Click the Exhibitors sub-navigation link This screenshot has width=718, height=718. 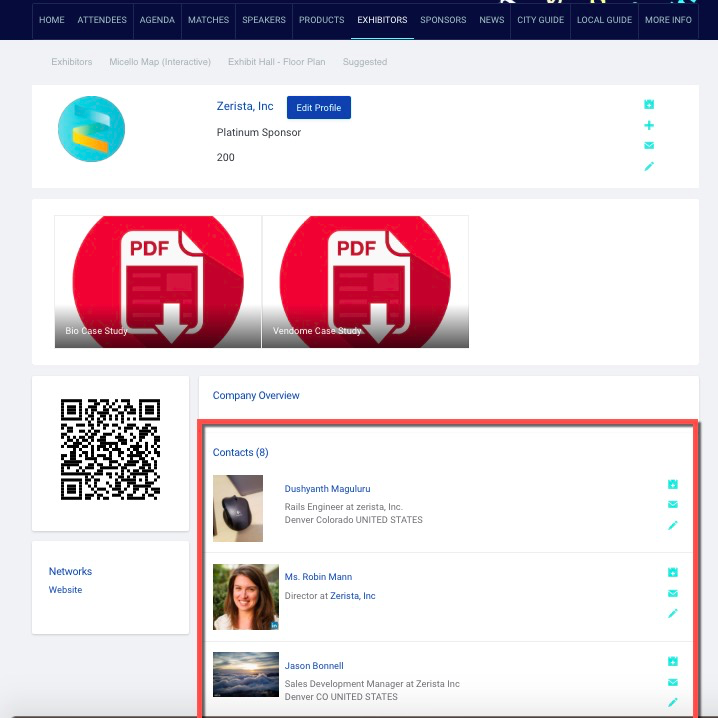click(72, 62)
